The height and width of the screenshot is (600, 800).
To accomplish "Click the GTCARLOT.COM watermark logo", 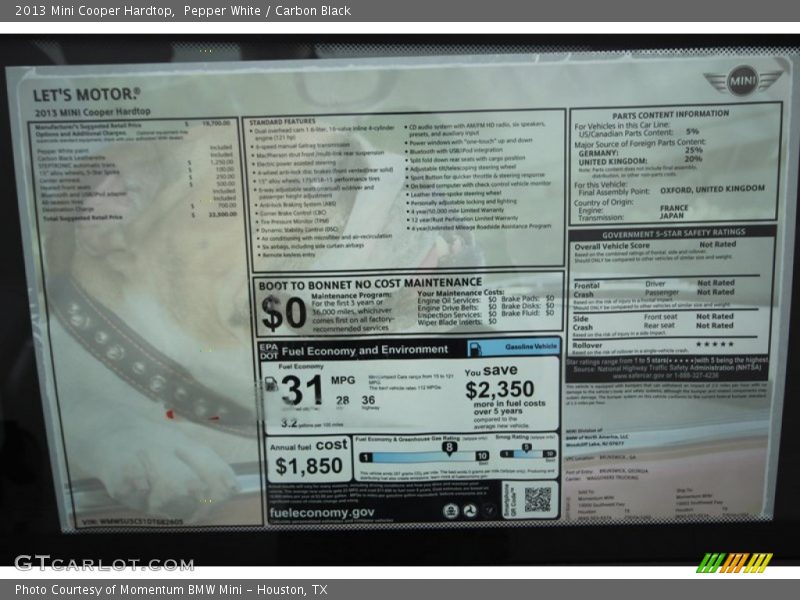I will pyautogui.click(x=104, y=563).
